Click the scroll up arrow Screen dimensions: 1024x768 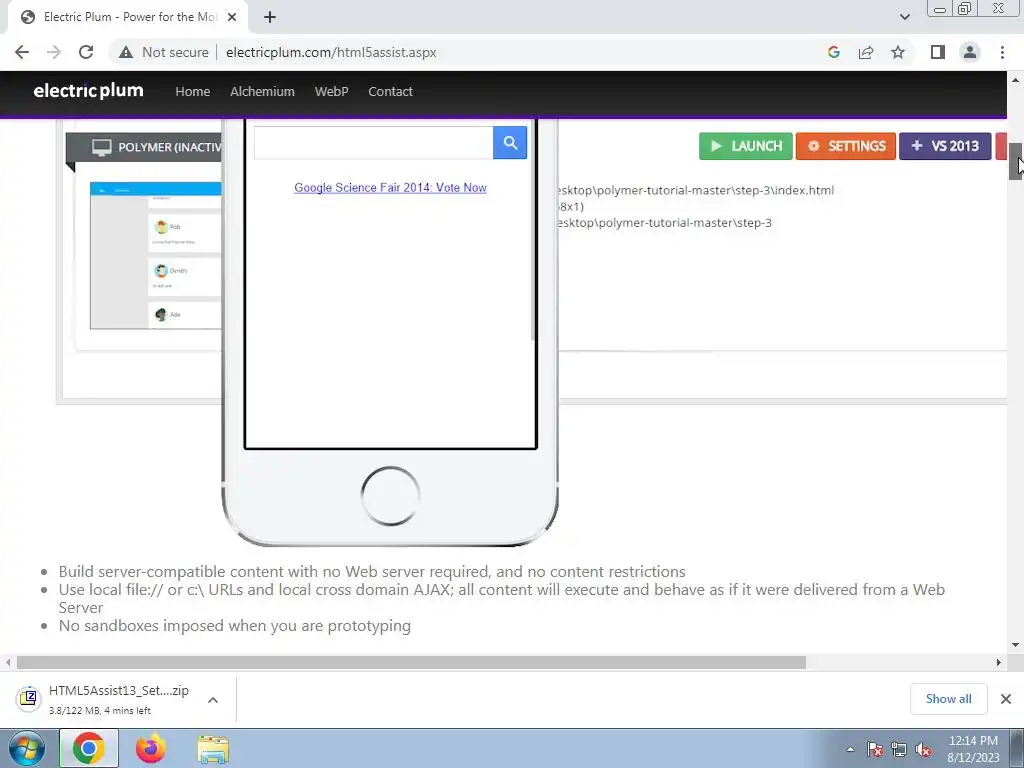tap(1015, 80)
